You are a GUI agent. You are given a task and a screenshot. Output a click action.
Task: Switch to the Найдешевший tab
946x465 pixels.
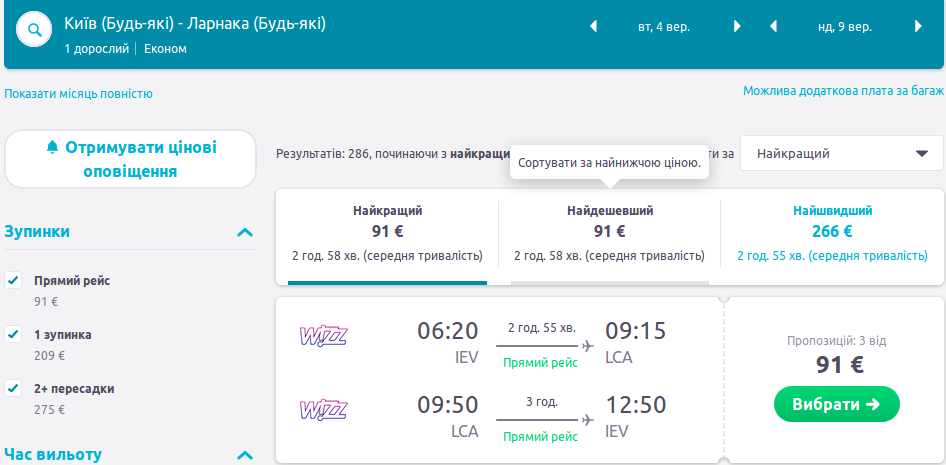pos(609,233)
